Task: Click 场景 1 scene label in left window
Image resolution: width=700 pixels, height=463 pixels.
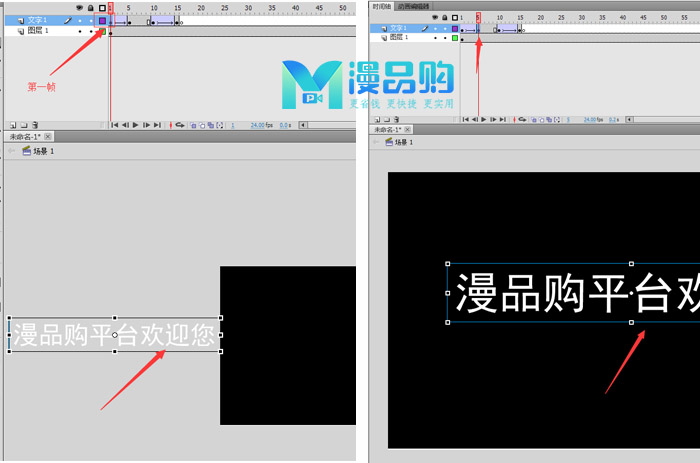Action: tap(43, 151)
